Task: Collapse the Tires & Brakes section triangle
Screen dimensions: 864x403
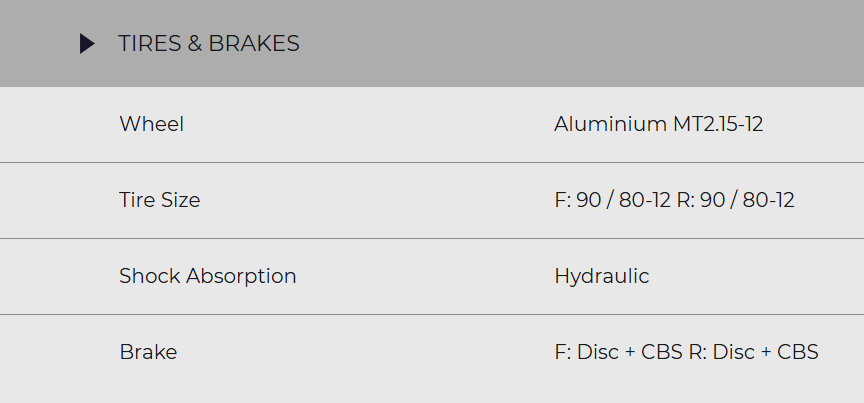Action: [87, 44]
